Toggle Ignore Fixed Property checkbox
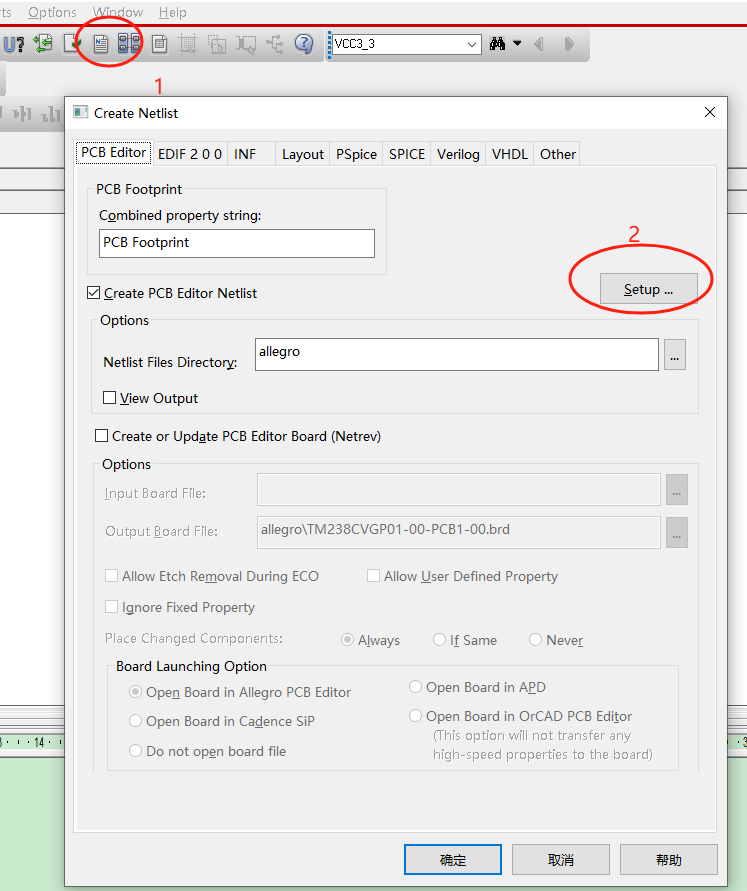This screenshot has width=747, height=891. tap(111, 607)
